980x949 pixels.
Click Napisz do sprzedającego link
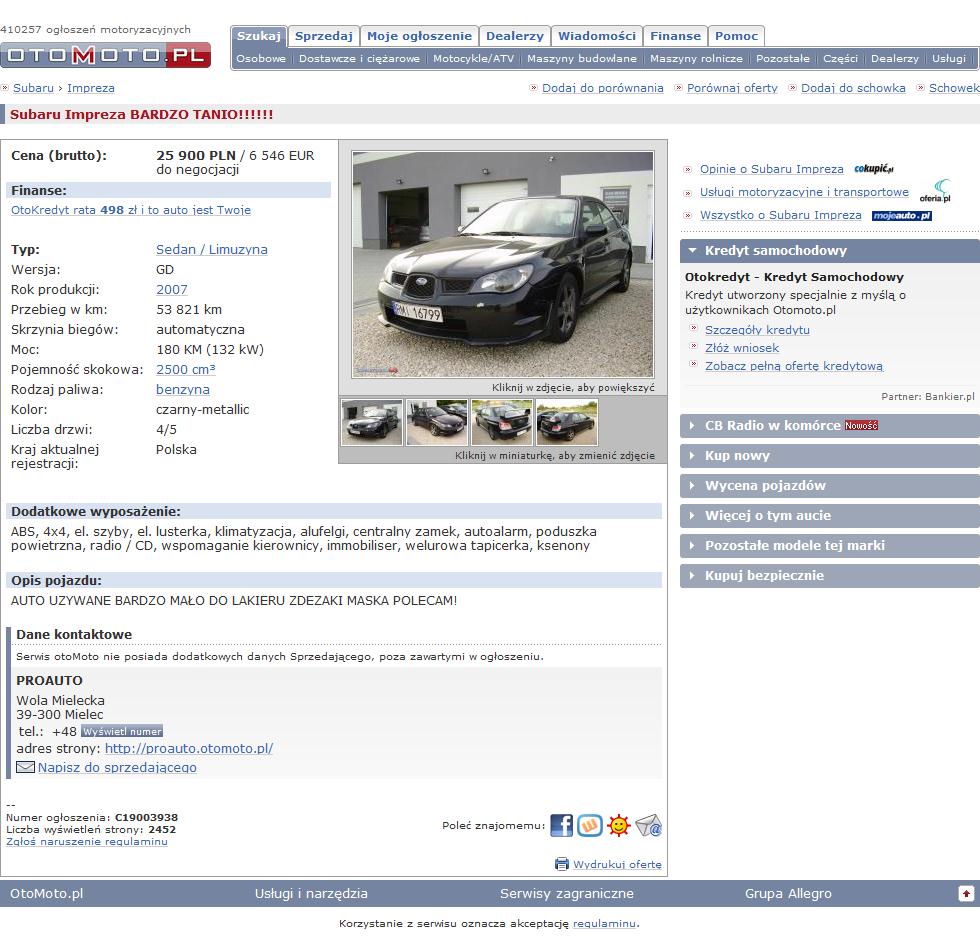click(117, 767)
